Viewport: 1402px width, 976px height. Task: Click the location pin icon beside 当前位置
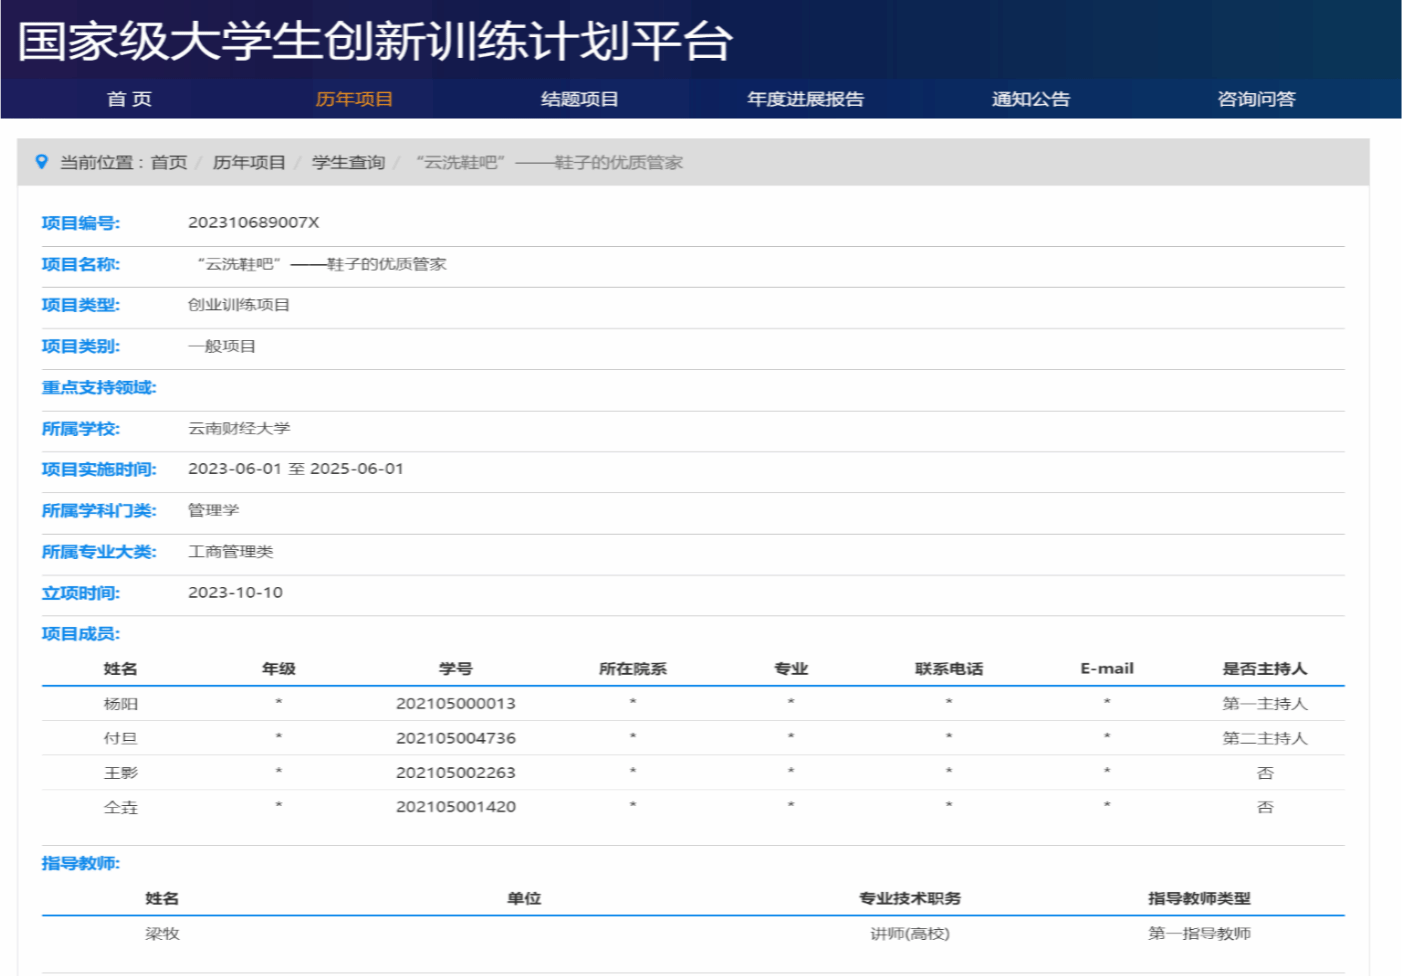(x=41, y=162)
